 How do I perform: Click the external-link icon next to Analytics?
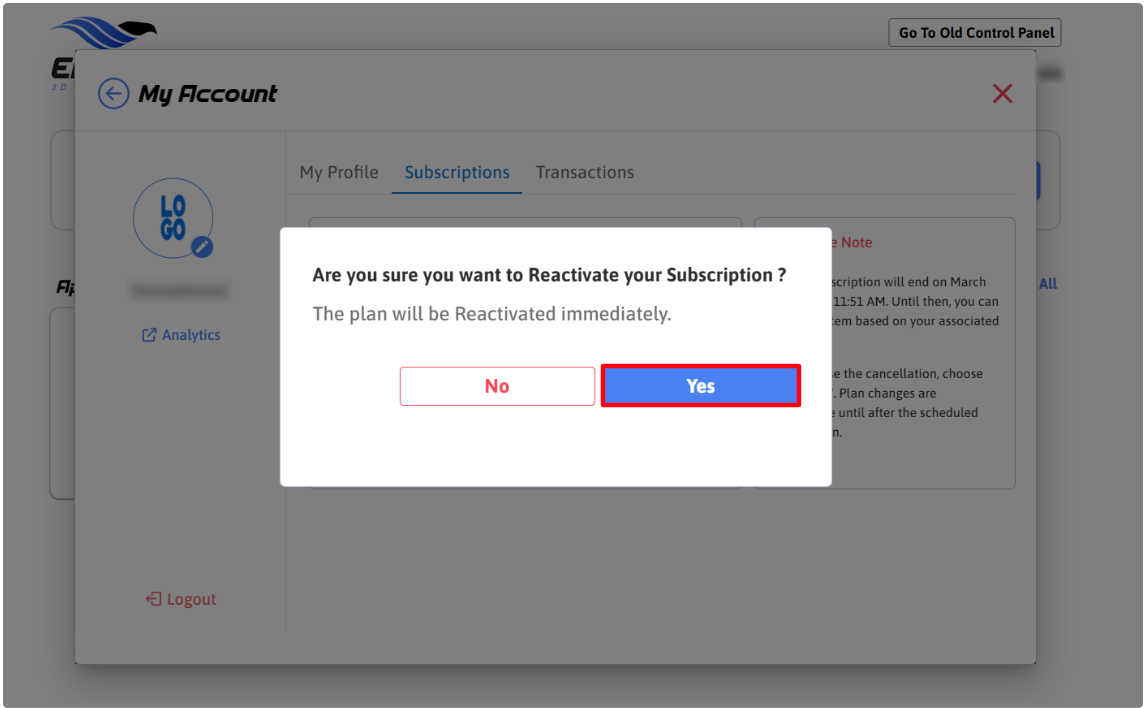click(x=149, y=335)
